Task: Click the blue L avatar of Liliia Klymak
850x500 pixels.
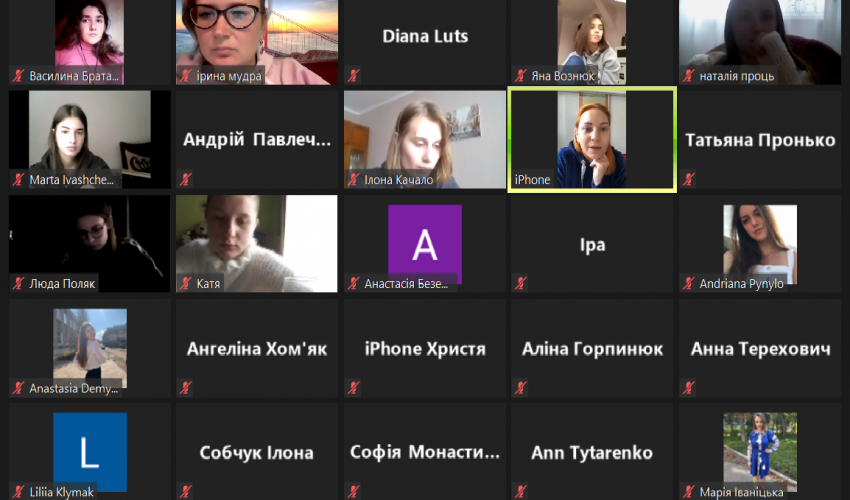Action: tap(90, 452)
